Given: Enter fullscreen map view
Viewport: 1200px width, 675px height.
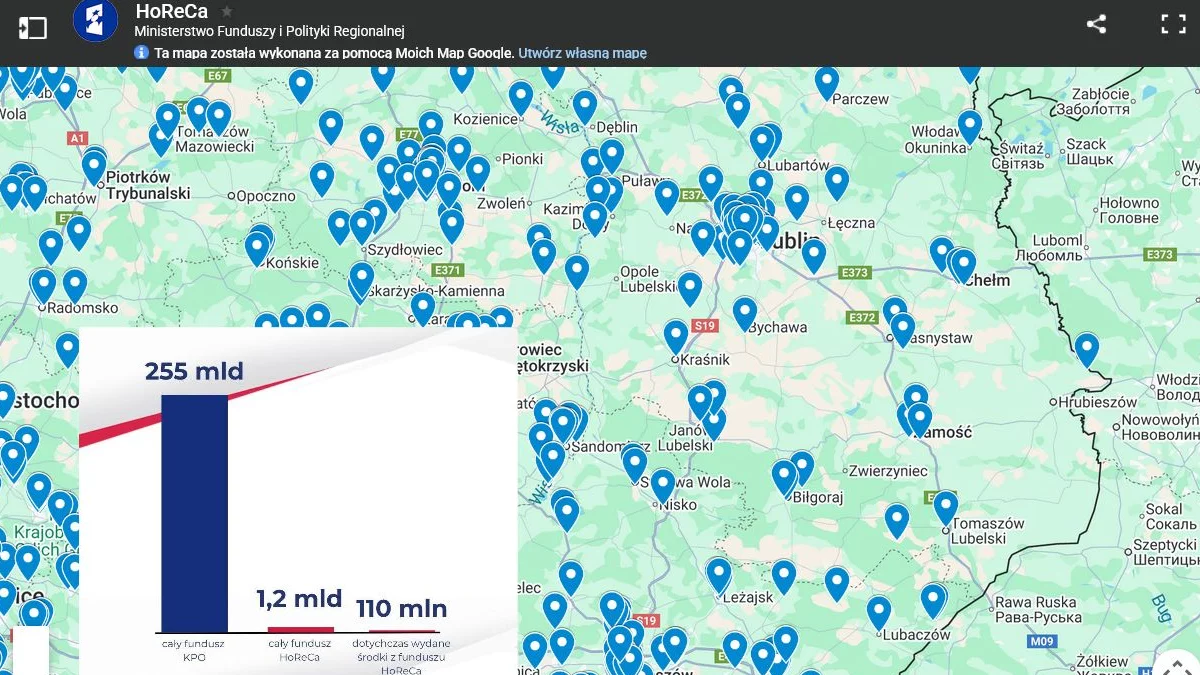Looking at the screenshot, I should 1172,25.
